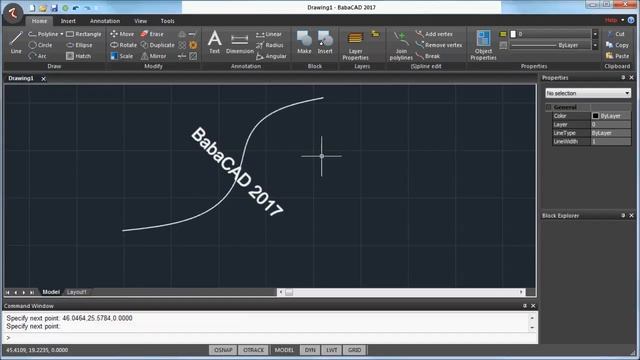Open the No selection combo box

[x=588, y=93]
